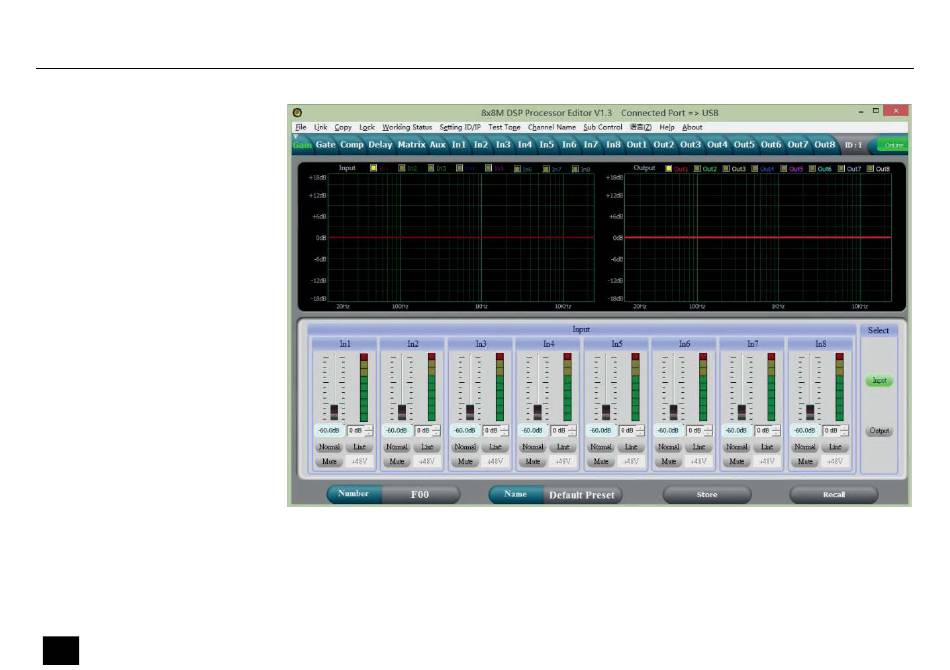Screen dimensions: 950x670
Task: Open the Test Tone menu
Action: coord(504,127)
